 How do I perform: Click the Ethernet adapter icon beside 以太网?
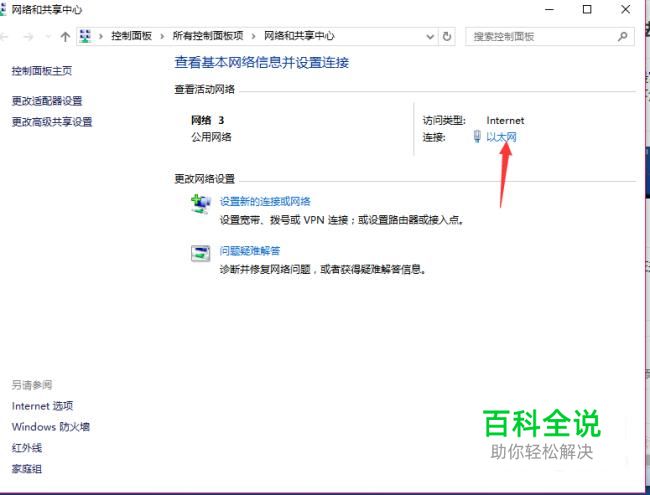click(477, 136)
